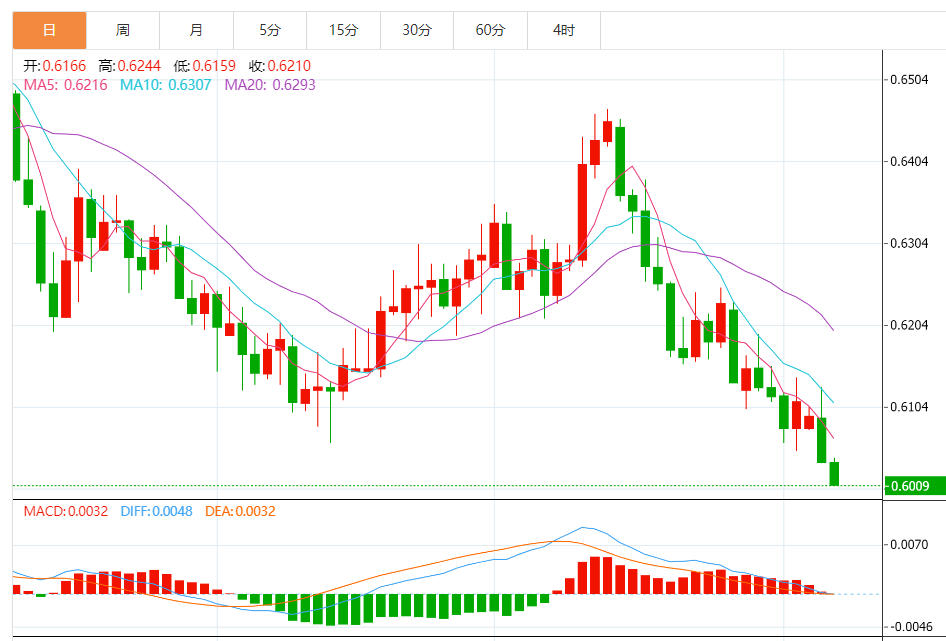Viewport: 946px width, 641px height.
Task: Click the open price 开:0.6166
Action: (55, 66)
